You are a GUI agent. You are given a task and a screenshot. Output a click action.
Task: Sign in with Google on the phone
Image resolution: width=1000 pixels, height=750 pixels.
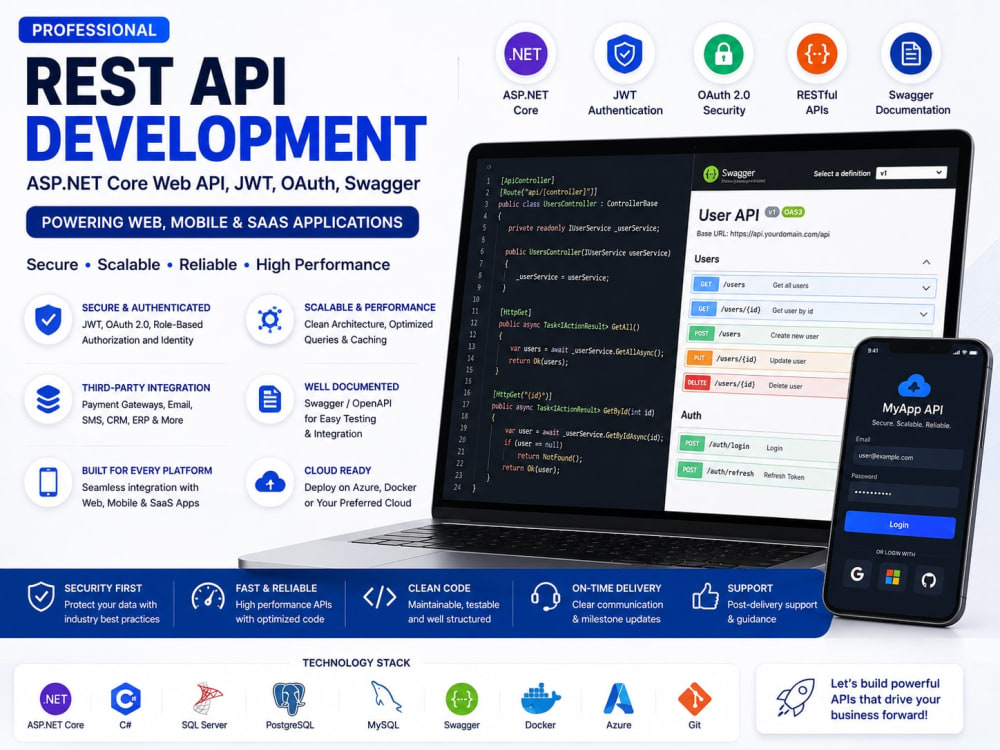coord(857,574)
